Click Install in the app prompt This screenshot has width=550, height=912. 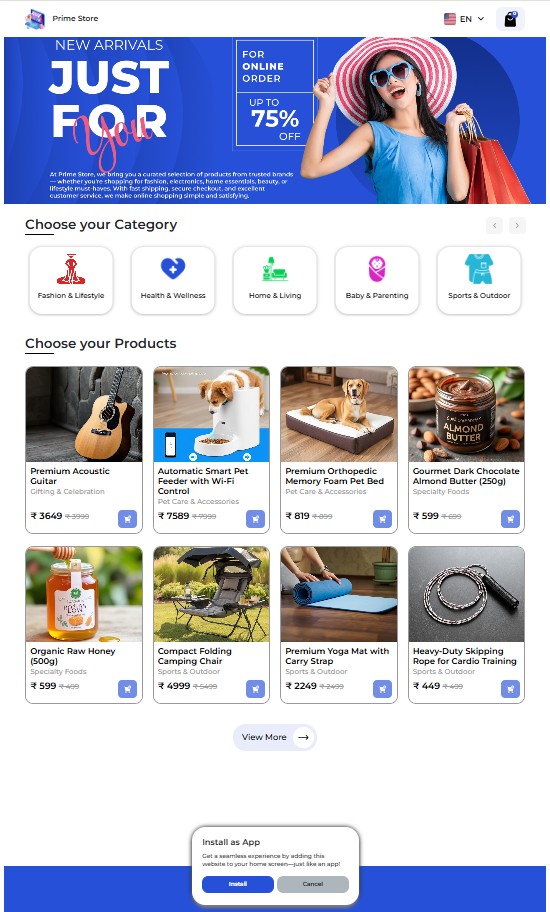[238, 884]
